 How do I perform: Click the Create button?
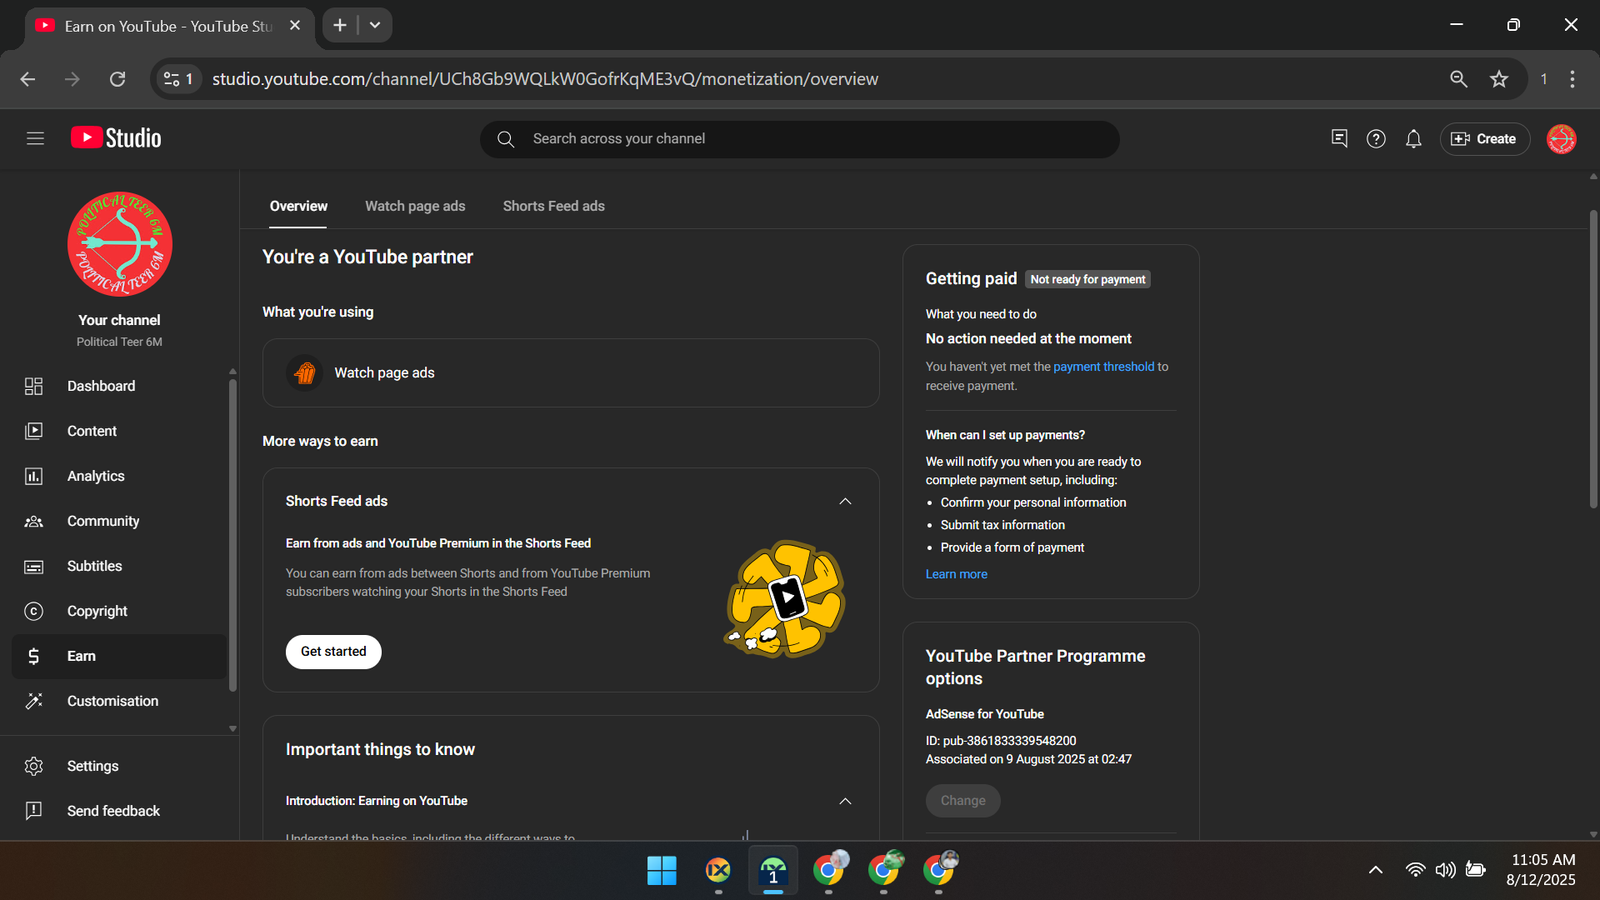[1485, 139]
